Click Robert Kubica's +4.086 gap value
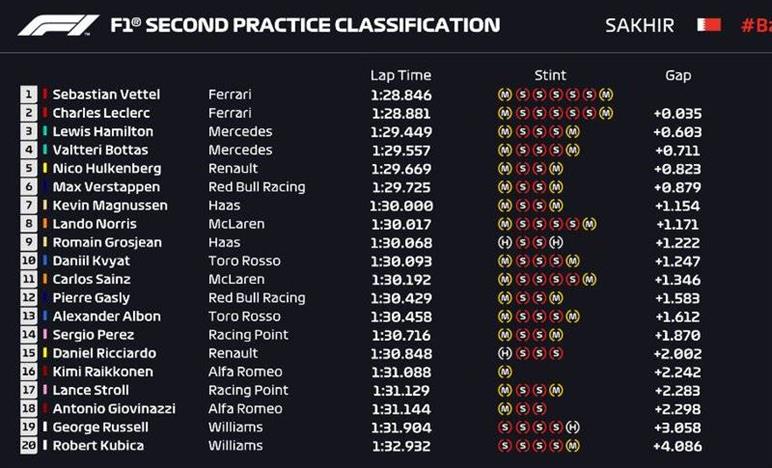The width and height of the screenshot is (772, 468). point(678,445)
